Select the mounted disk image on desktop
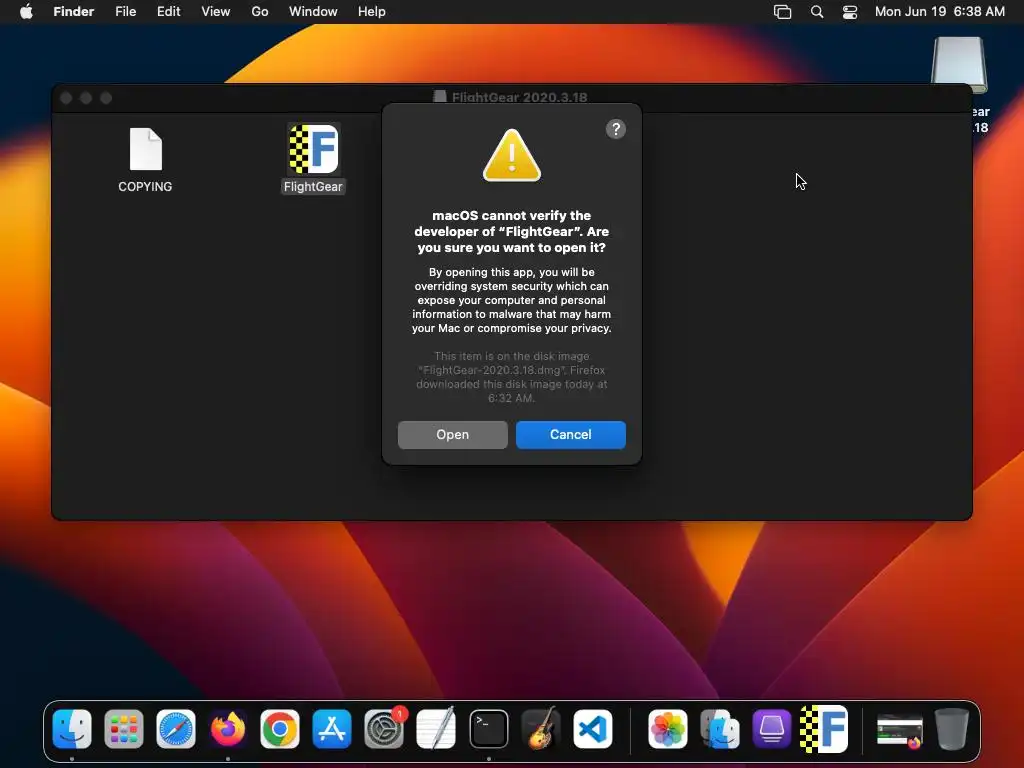The image size is (1024, 768). (x=959, y=65)
